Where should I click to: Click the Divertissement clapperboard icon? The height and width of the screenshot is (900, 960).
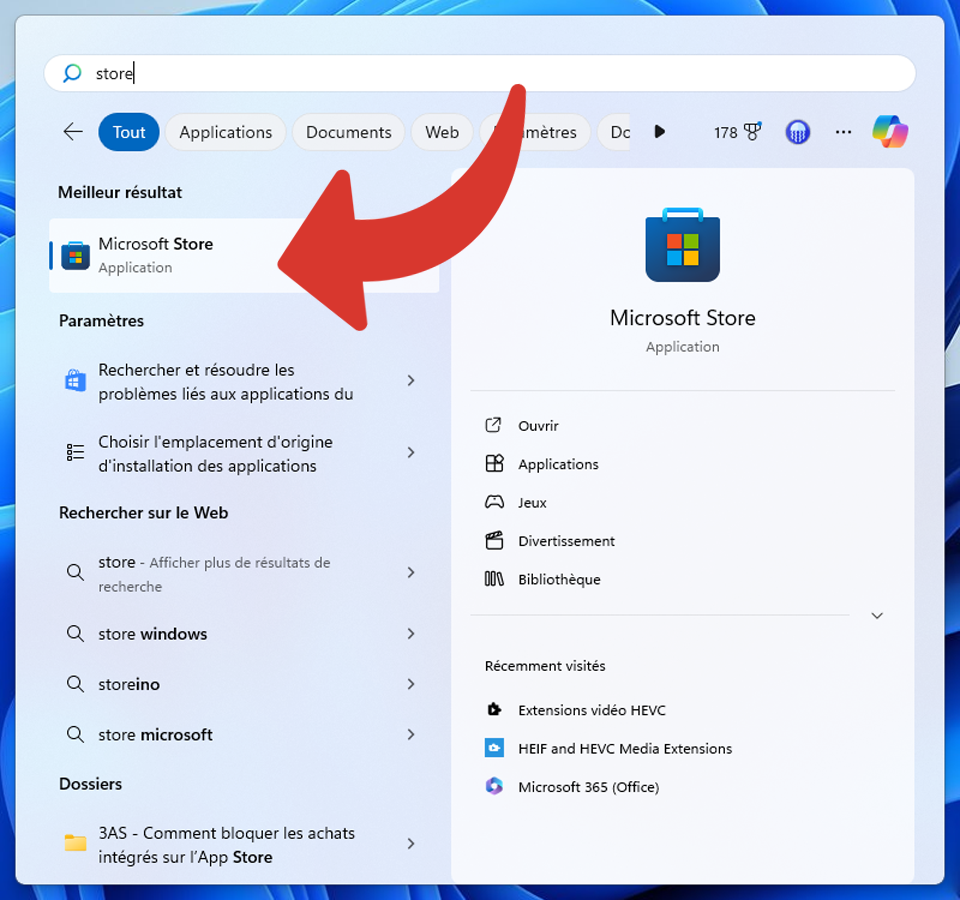point(493,540)
